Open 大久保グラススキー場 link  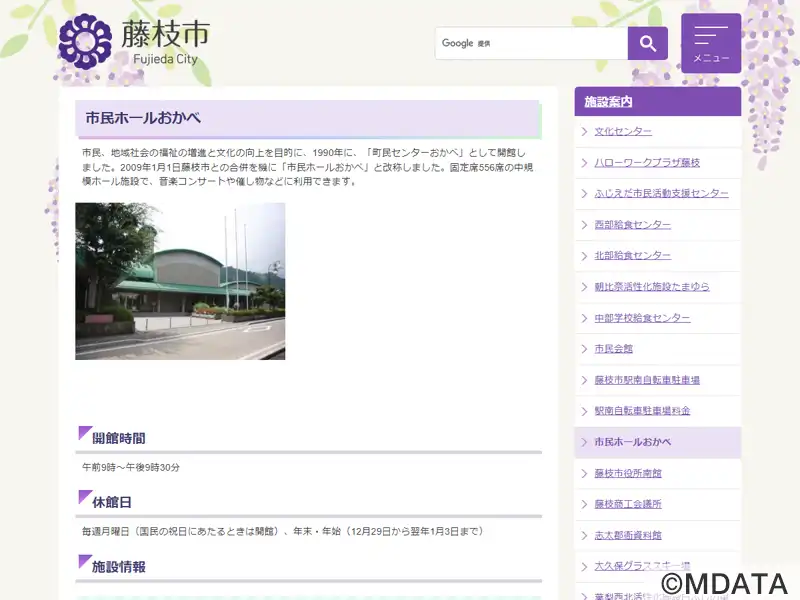point(642,566)
